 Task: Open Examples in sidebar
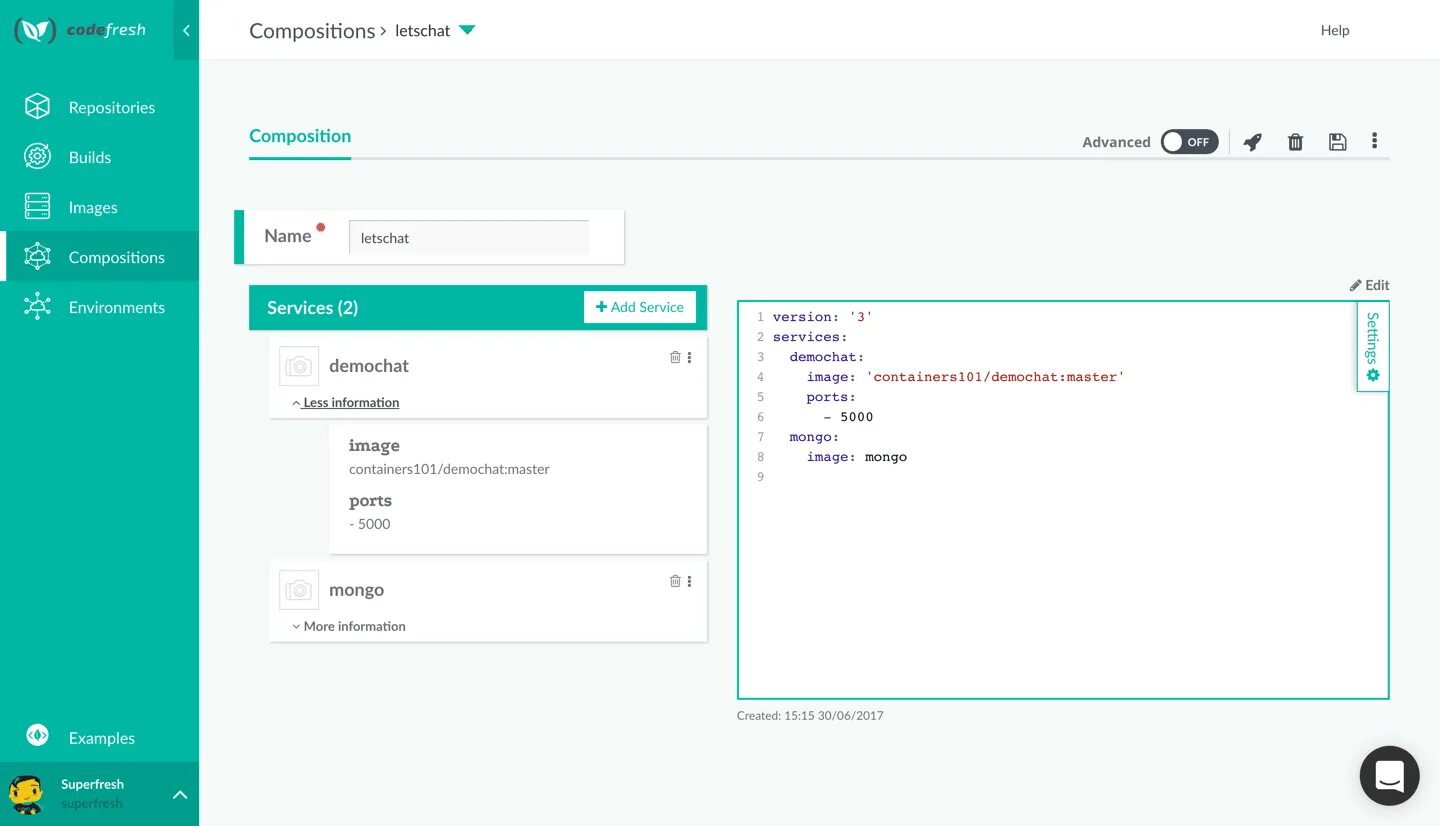pyautogui.click(x=102, y=738)
